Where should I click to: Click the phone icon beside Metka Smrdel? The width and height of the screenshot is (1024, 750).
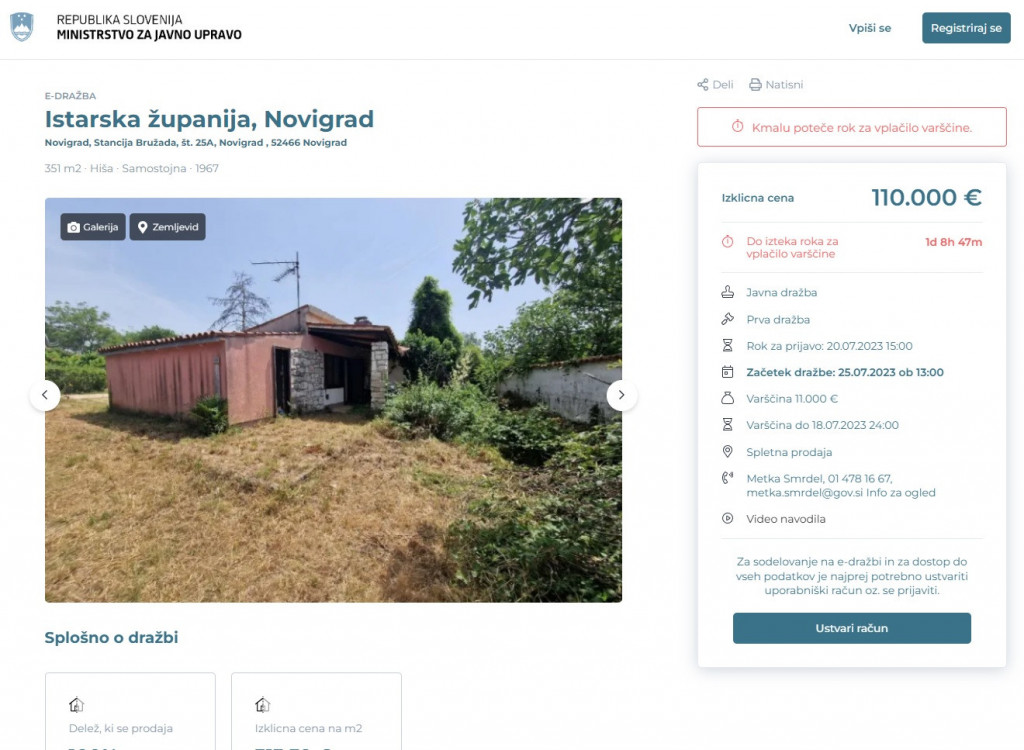(728, 478)
